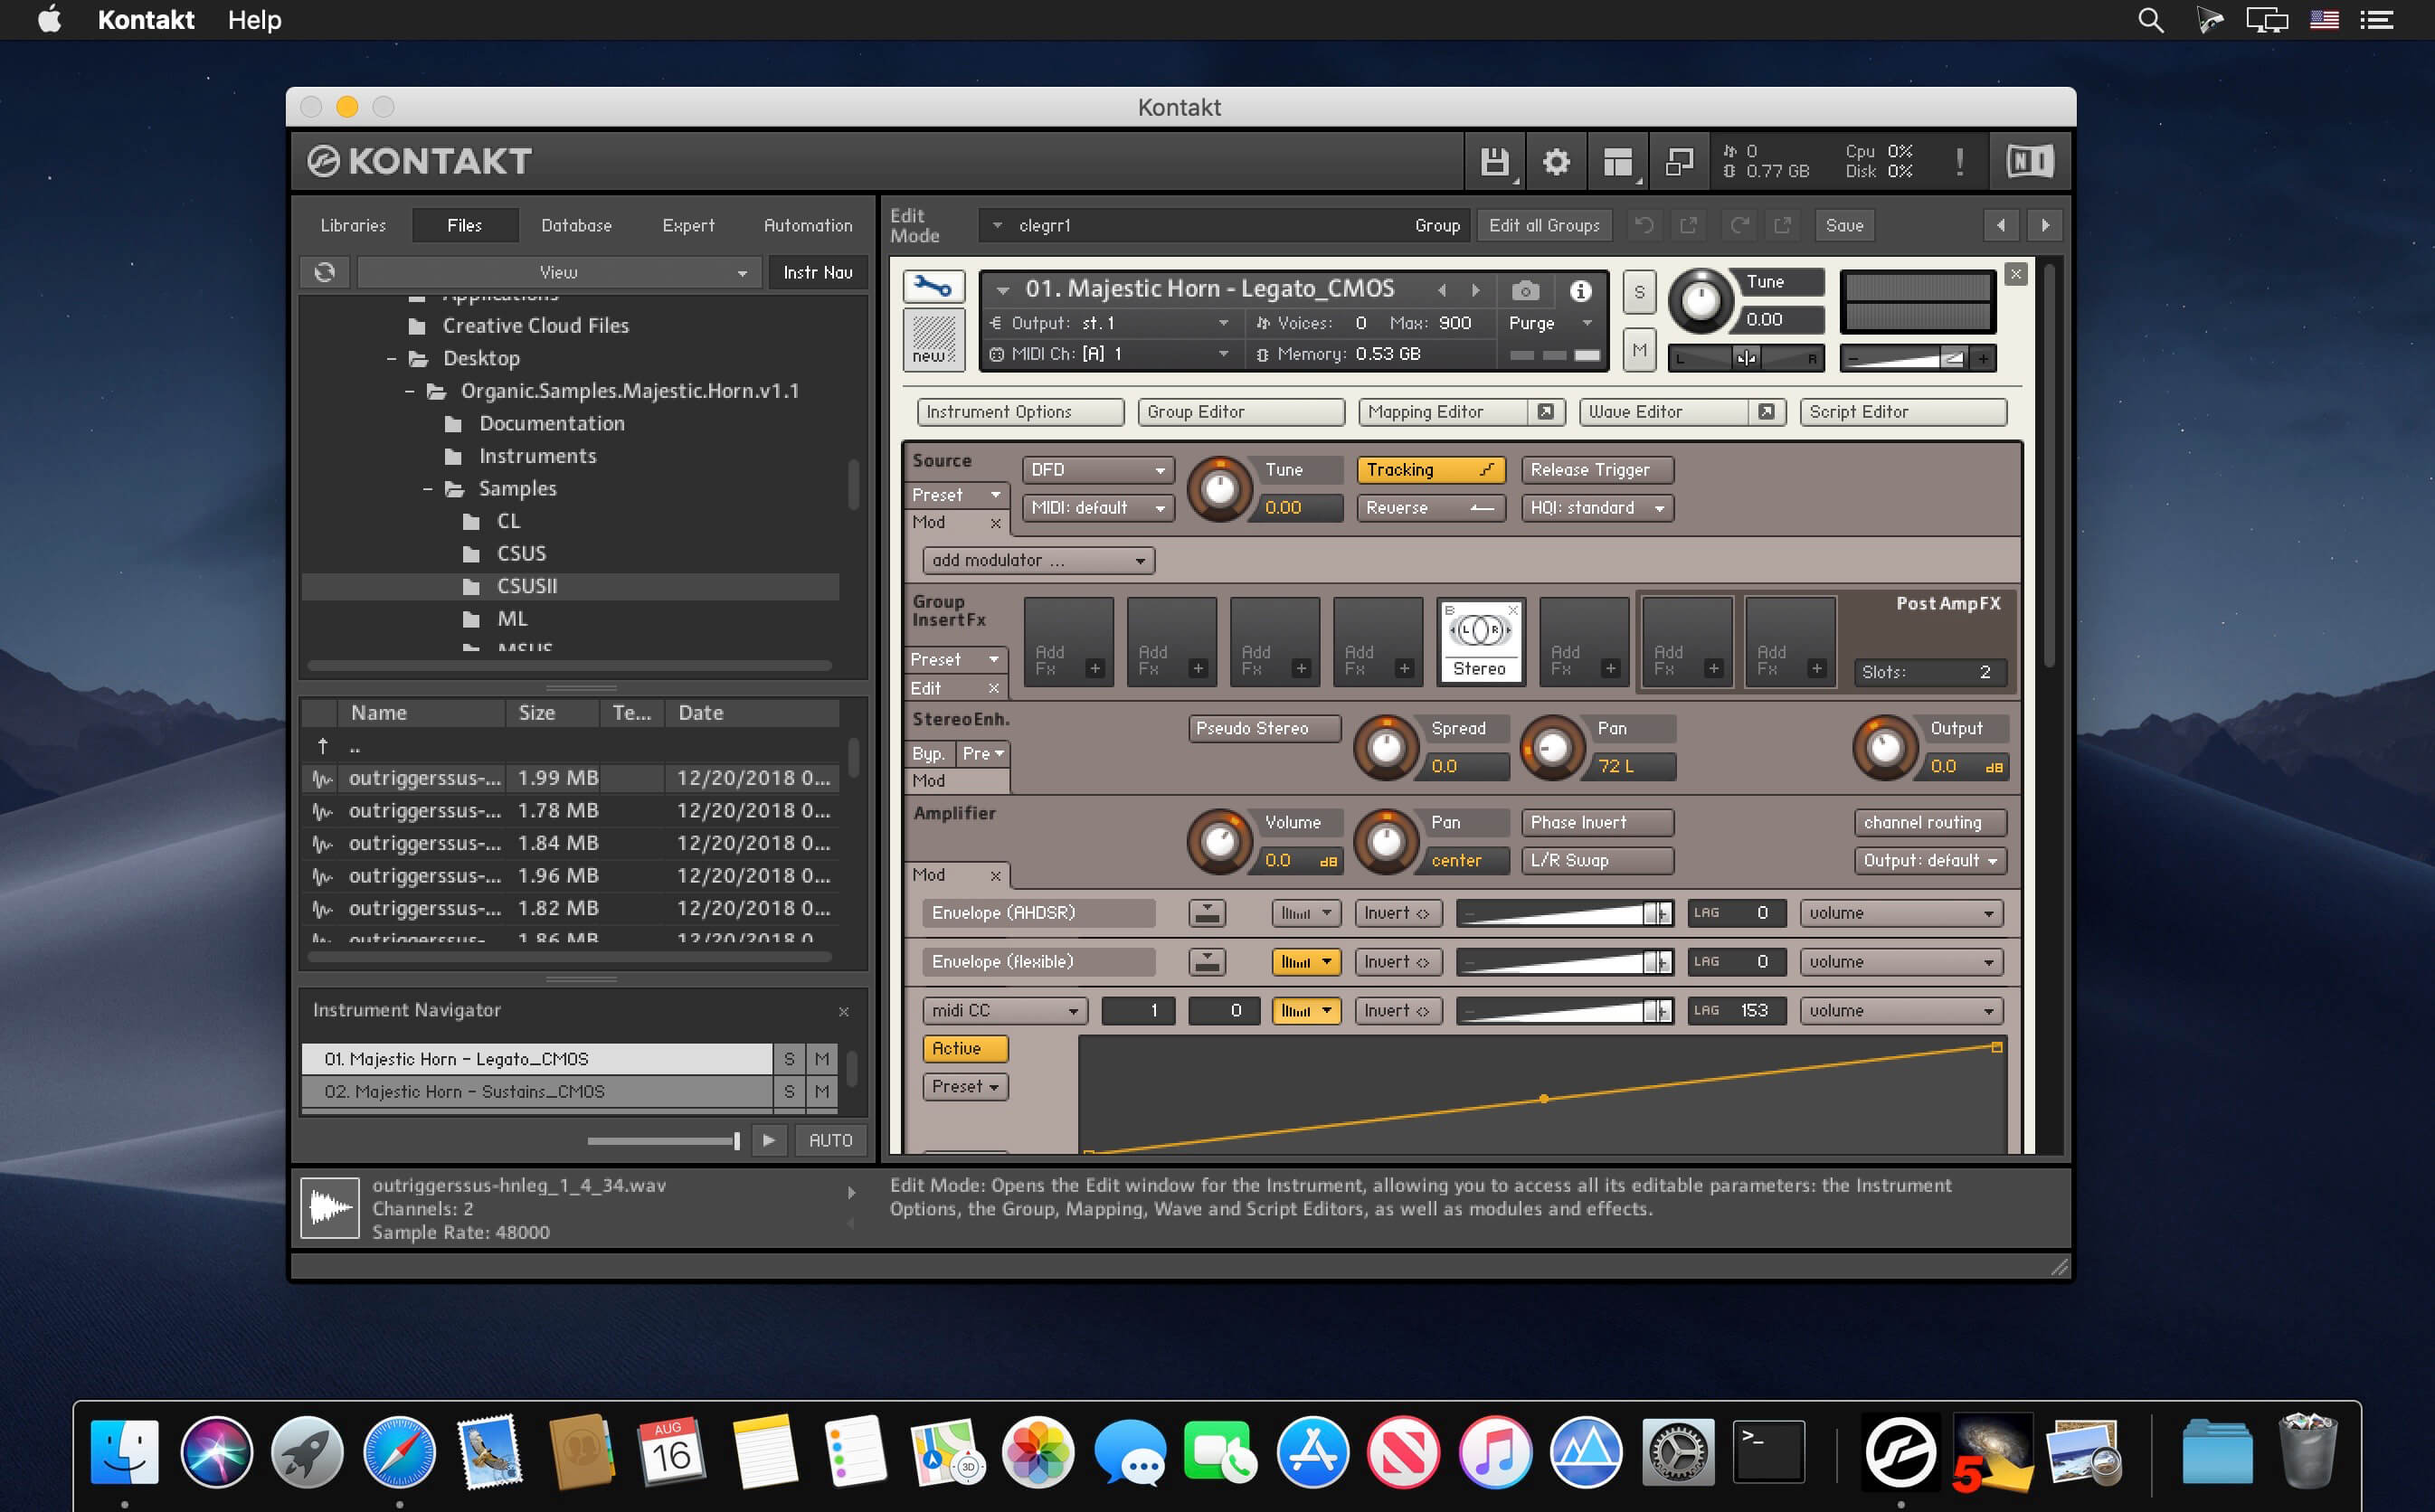Image resolution: width=2435 pixels, height=1512 pixels.
Task: Click the Instrument Options button
Action: (1021, 412)
